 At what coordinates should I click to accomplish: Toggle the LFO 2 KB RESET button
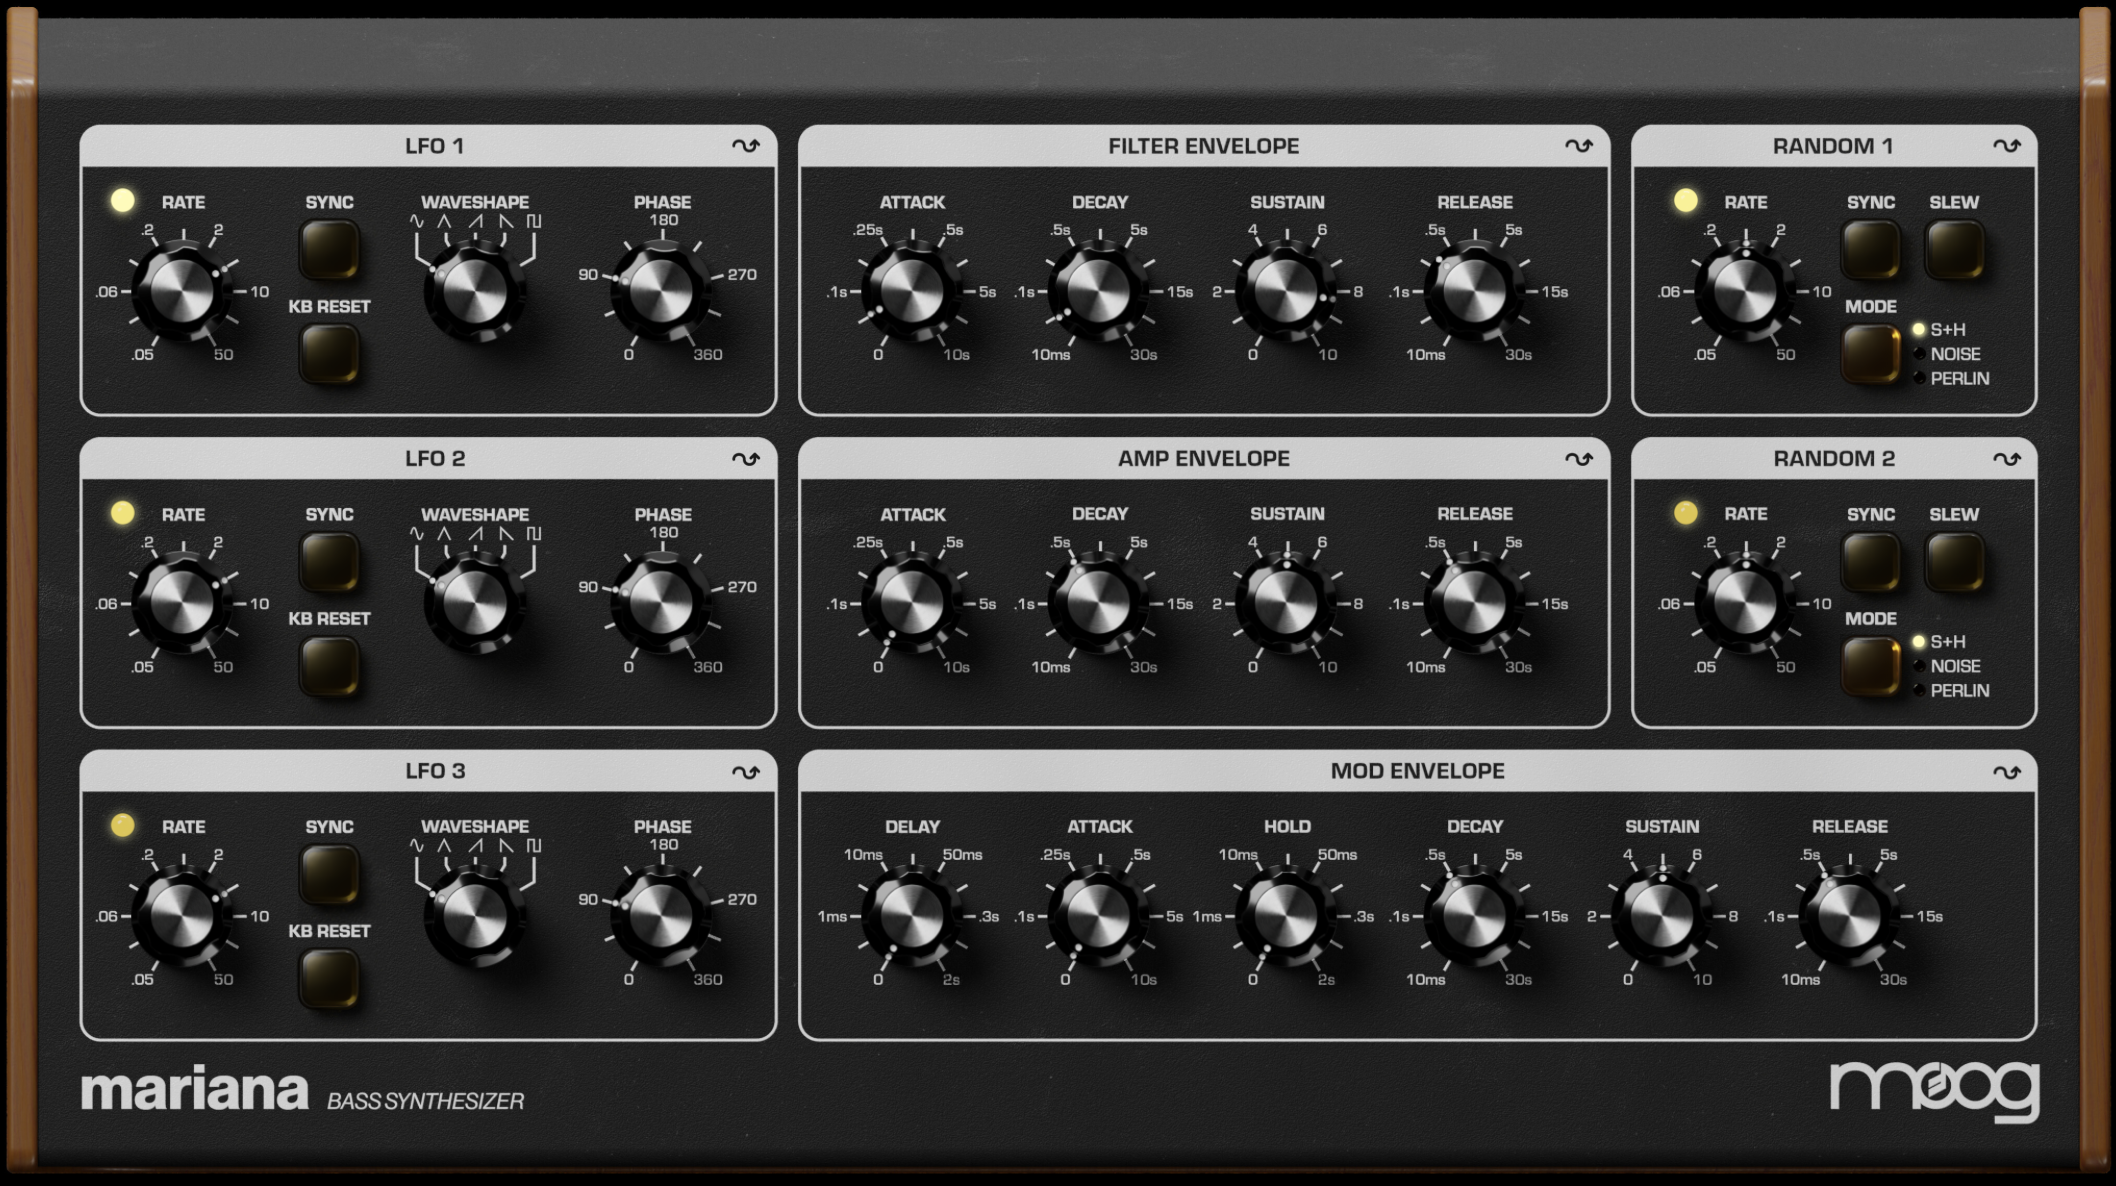[329, 666]
